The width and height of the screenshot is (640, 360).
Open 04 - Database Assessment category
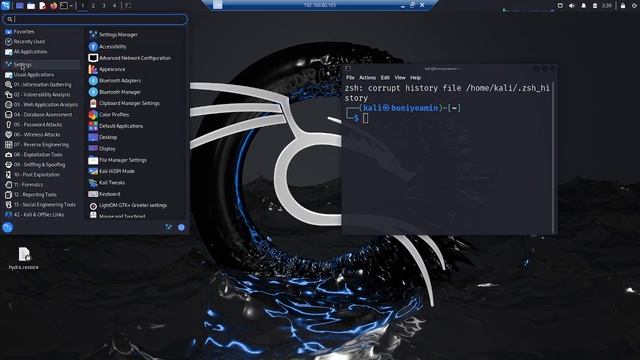(42, 114)
